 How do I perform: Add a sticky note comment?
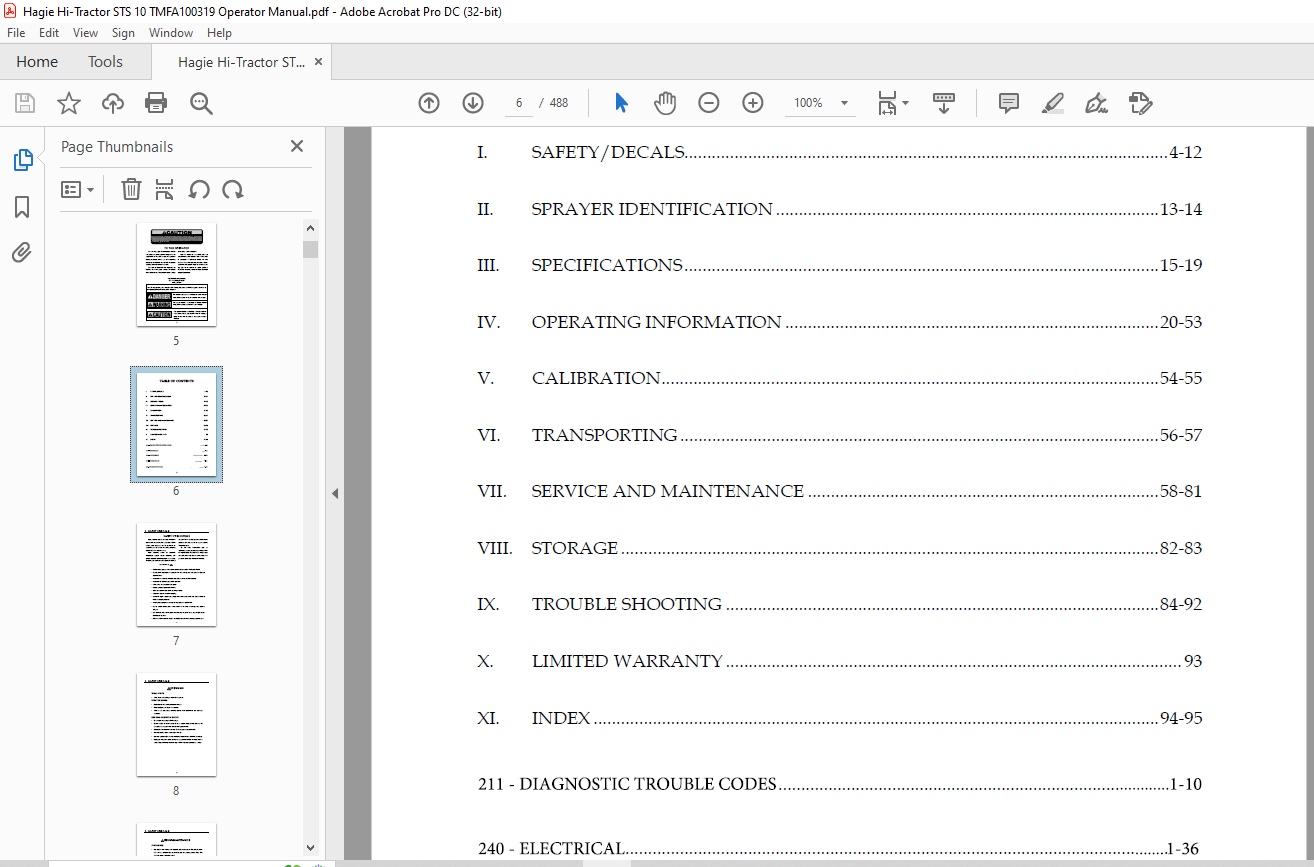1009,103
